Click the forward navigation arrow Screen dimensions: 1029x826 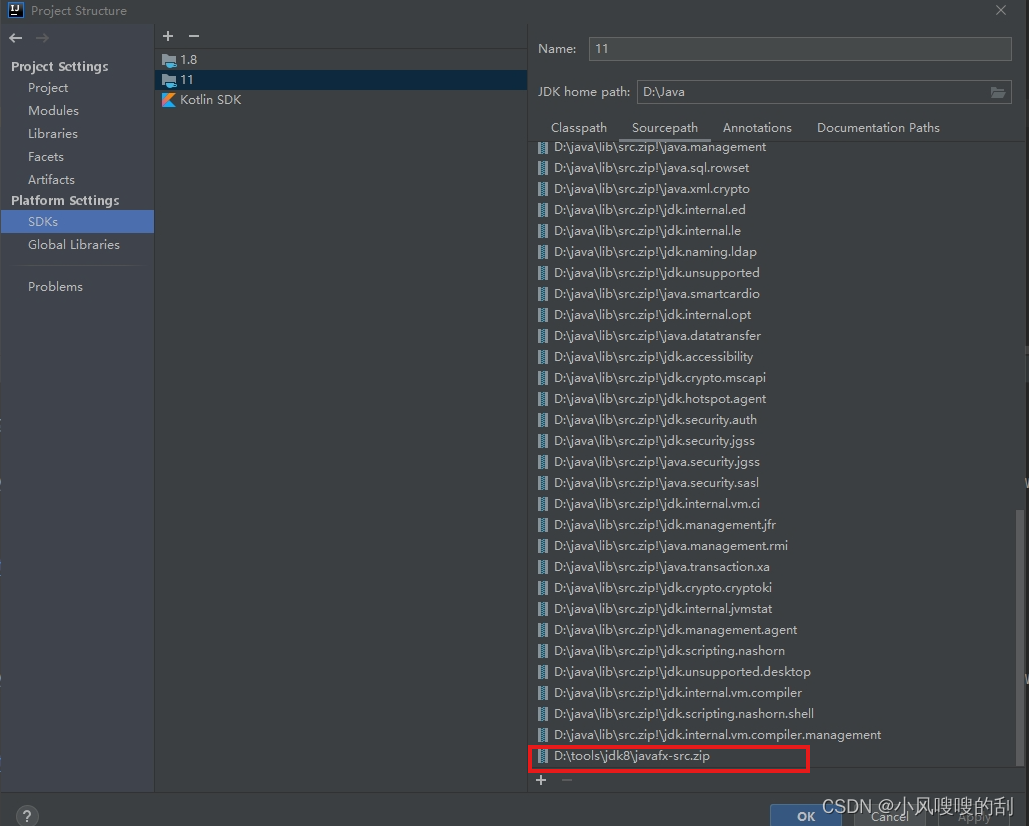tap(42, 38)
